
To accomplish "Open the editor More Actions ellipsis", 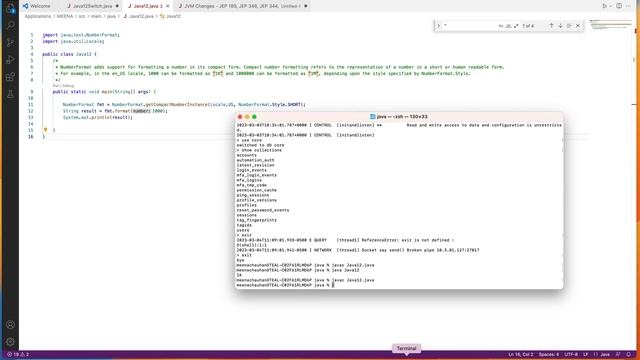I will click(x=629, y=6).
